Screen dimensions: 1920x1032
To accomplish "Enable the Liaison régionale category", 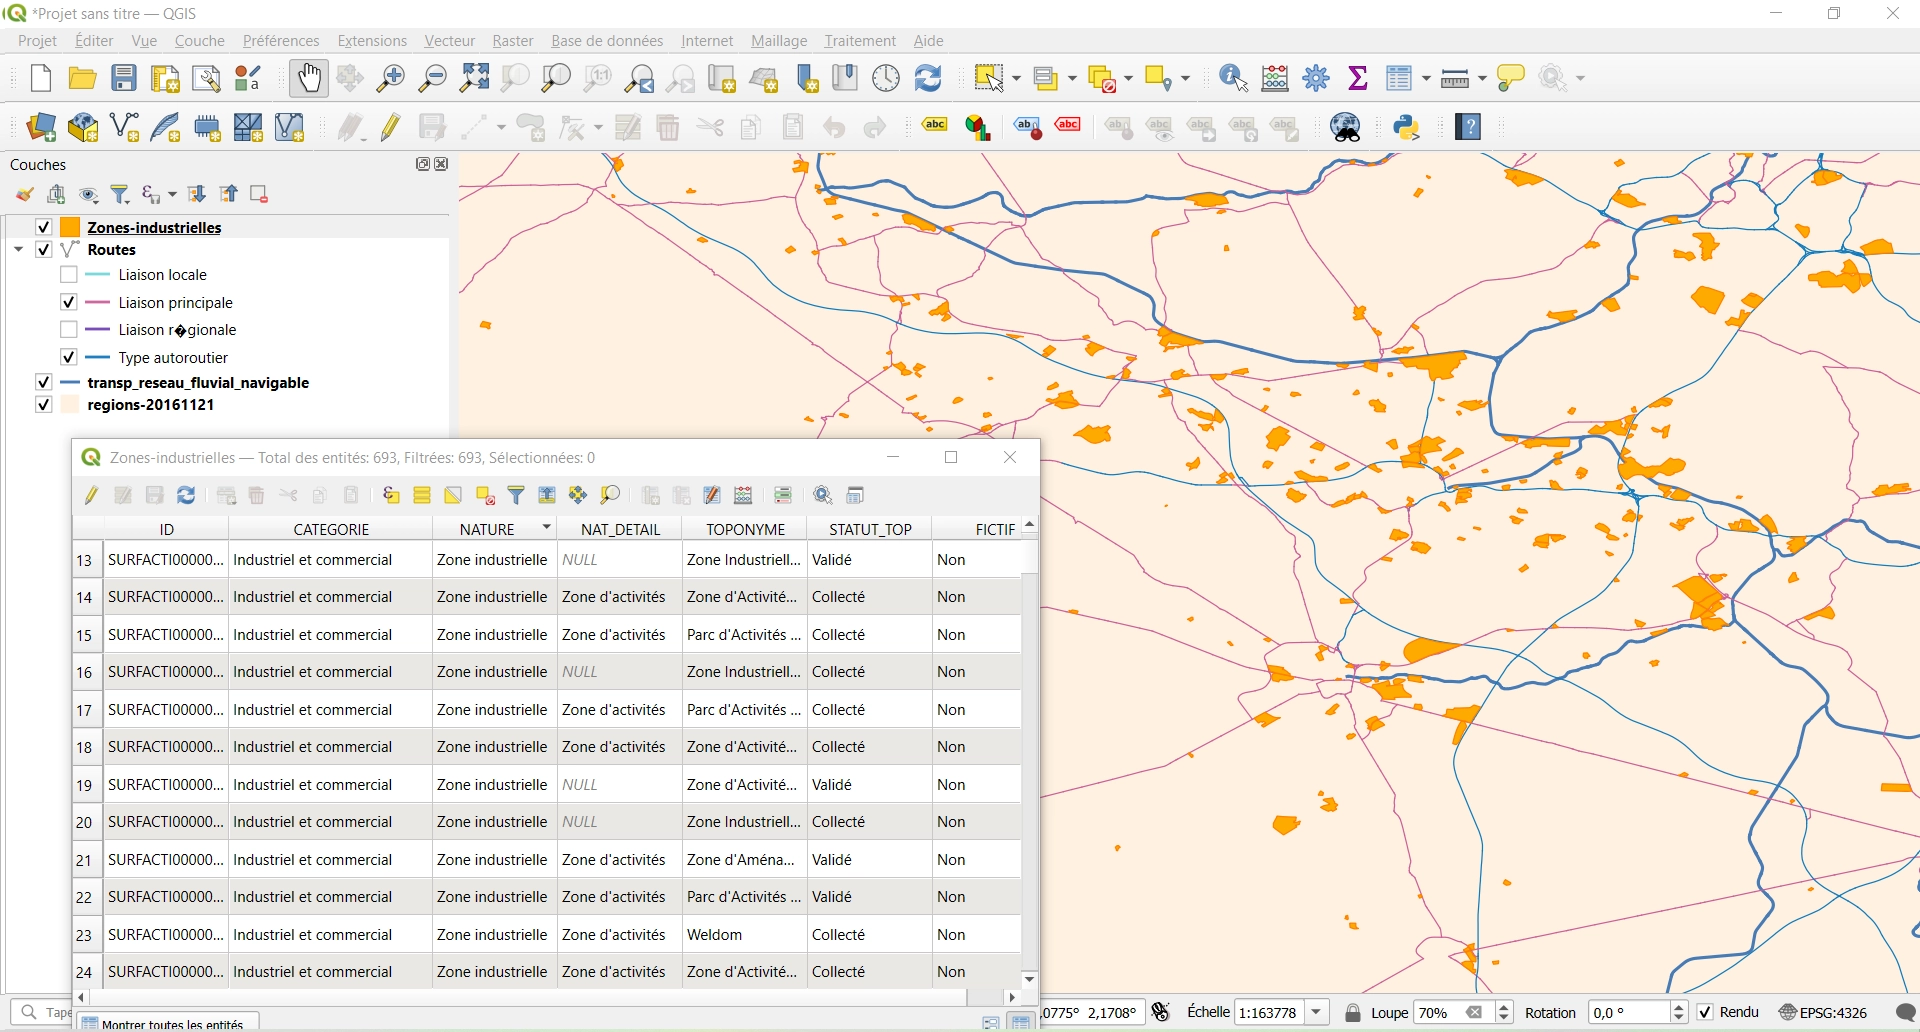I will tap(68, 330).
